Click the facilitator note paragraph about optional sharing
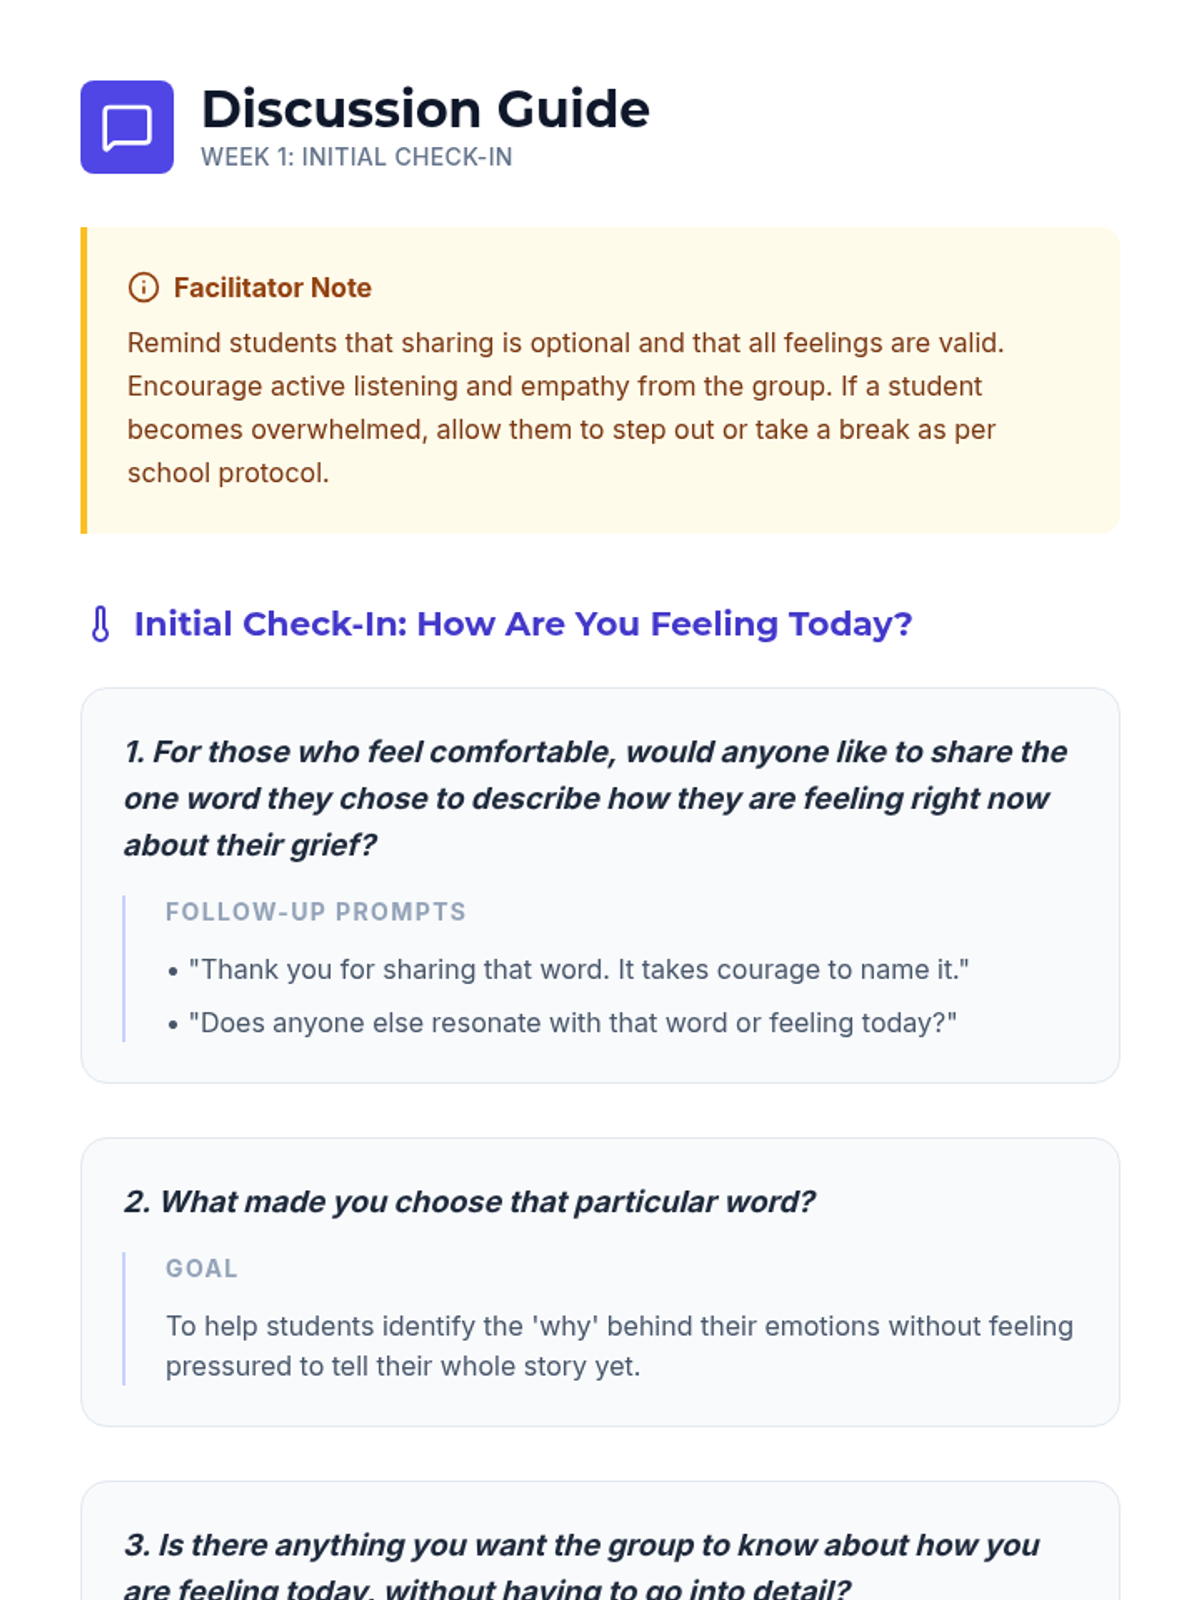This screenshot has width=1200, height=1600. [x=565, y=407]
